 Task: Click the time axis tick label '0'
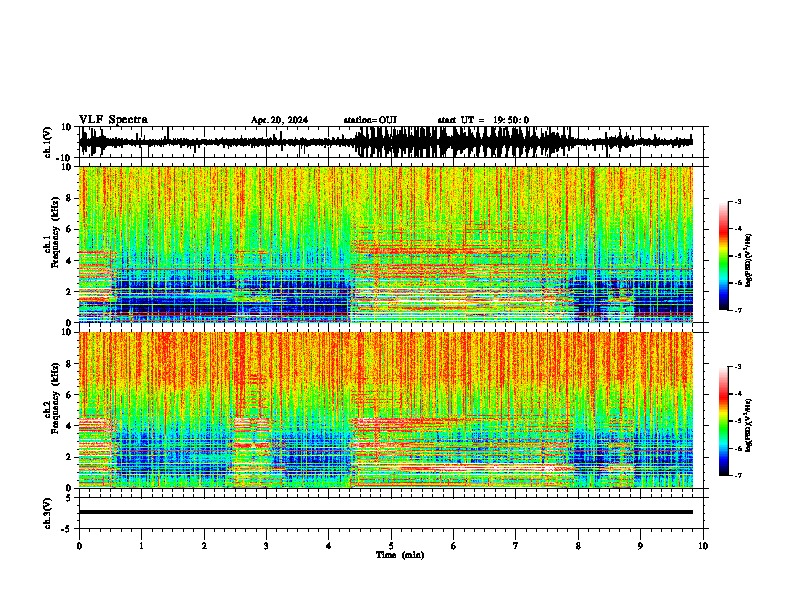(79, 546)
